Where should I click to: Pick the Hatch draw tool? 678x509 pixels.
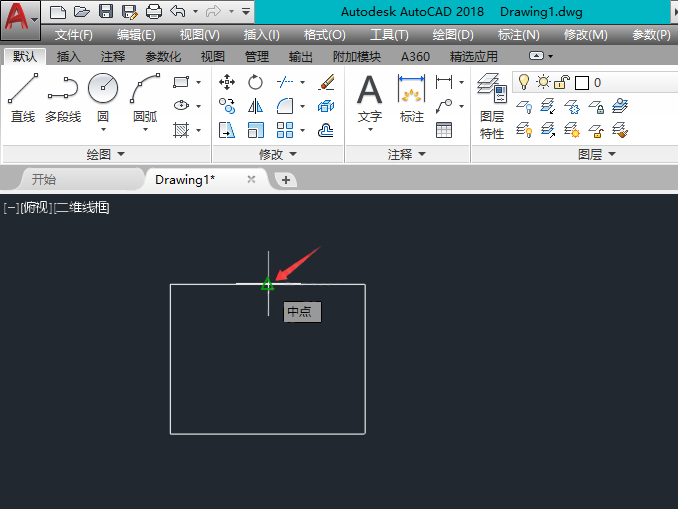point(181,130)
